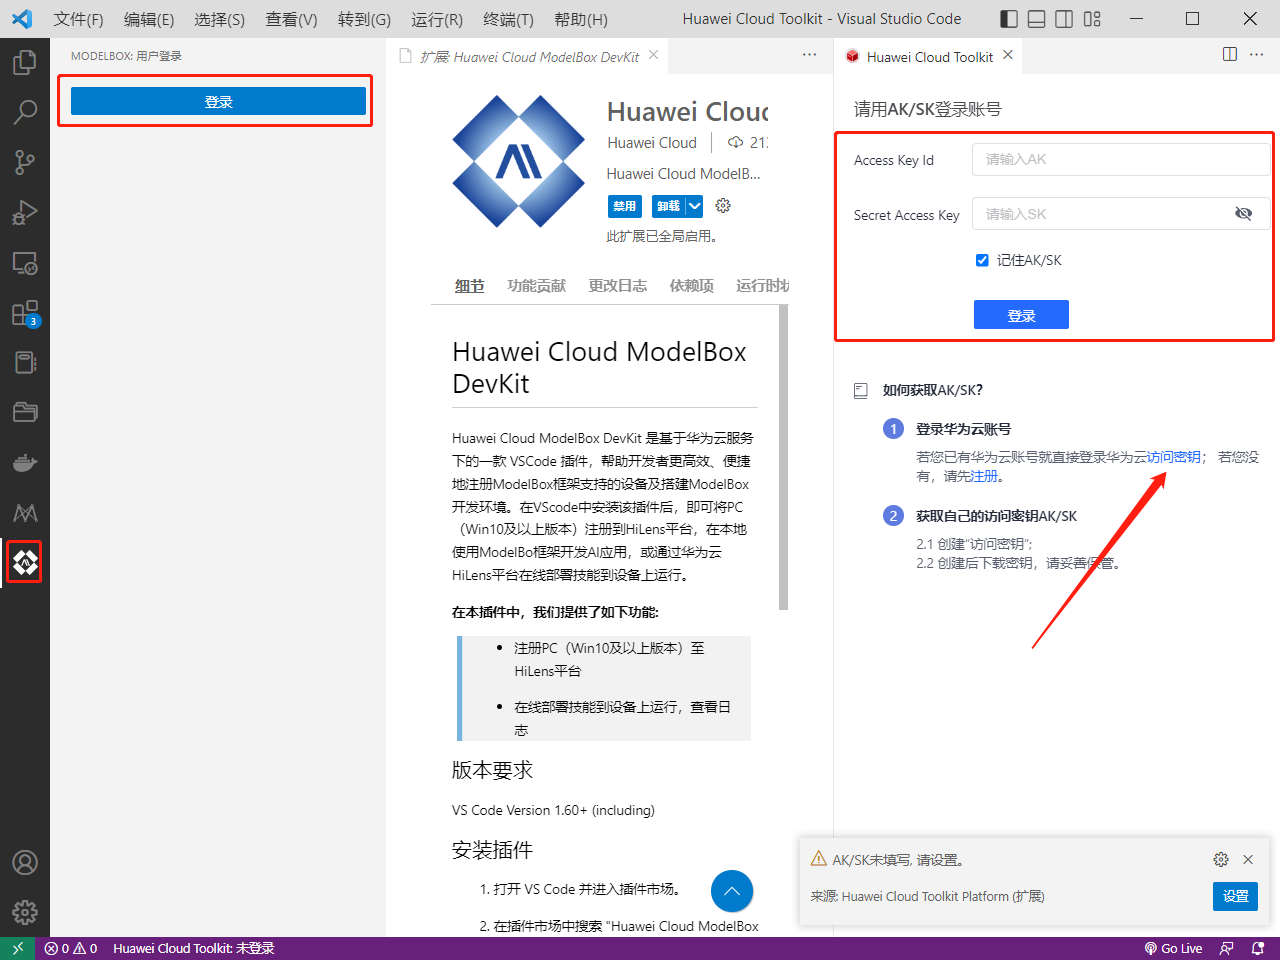
Task: Open the Explorer view in activity bar
Action: (25, 63)
